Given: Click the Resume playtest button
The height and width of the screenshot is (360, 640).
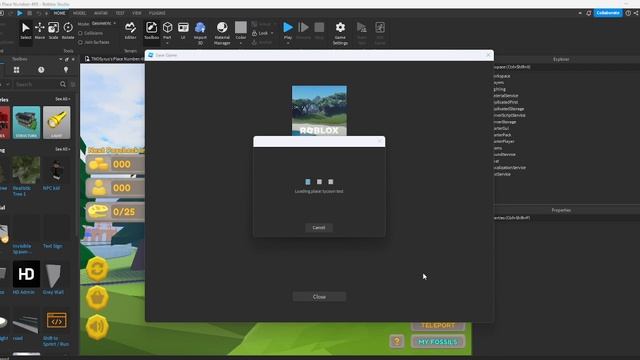Looking at the screenshot, I should coord(303,31).
